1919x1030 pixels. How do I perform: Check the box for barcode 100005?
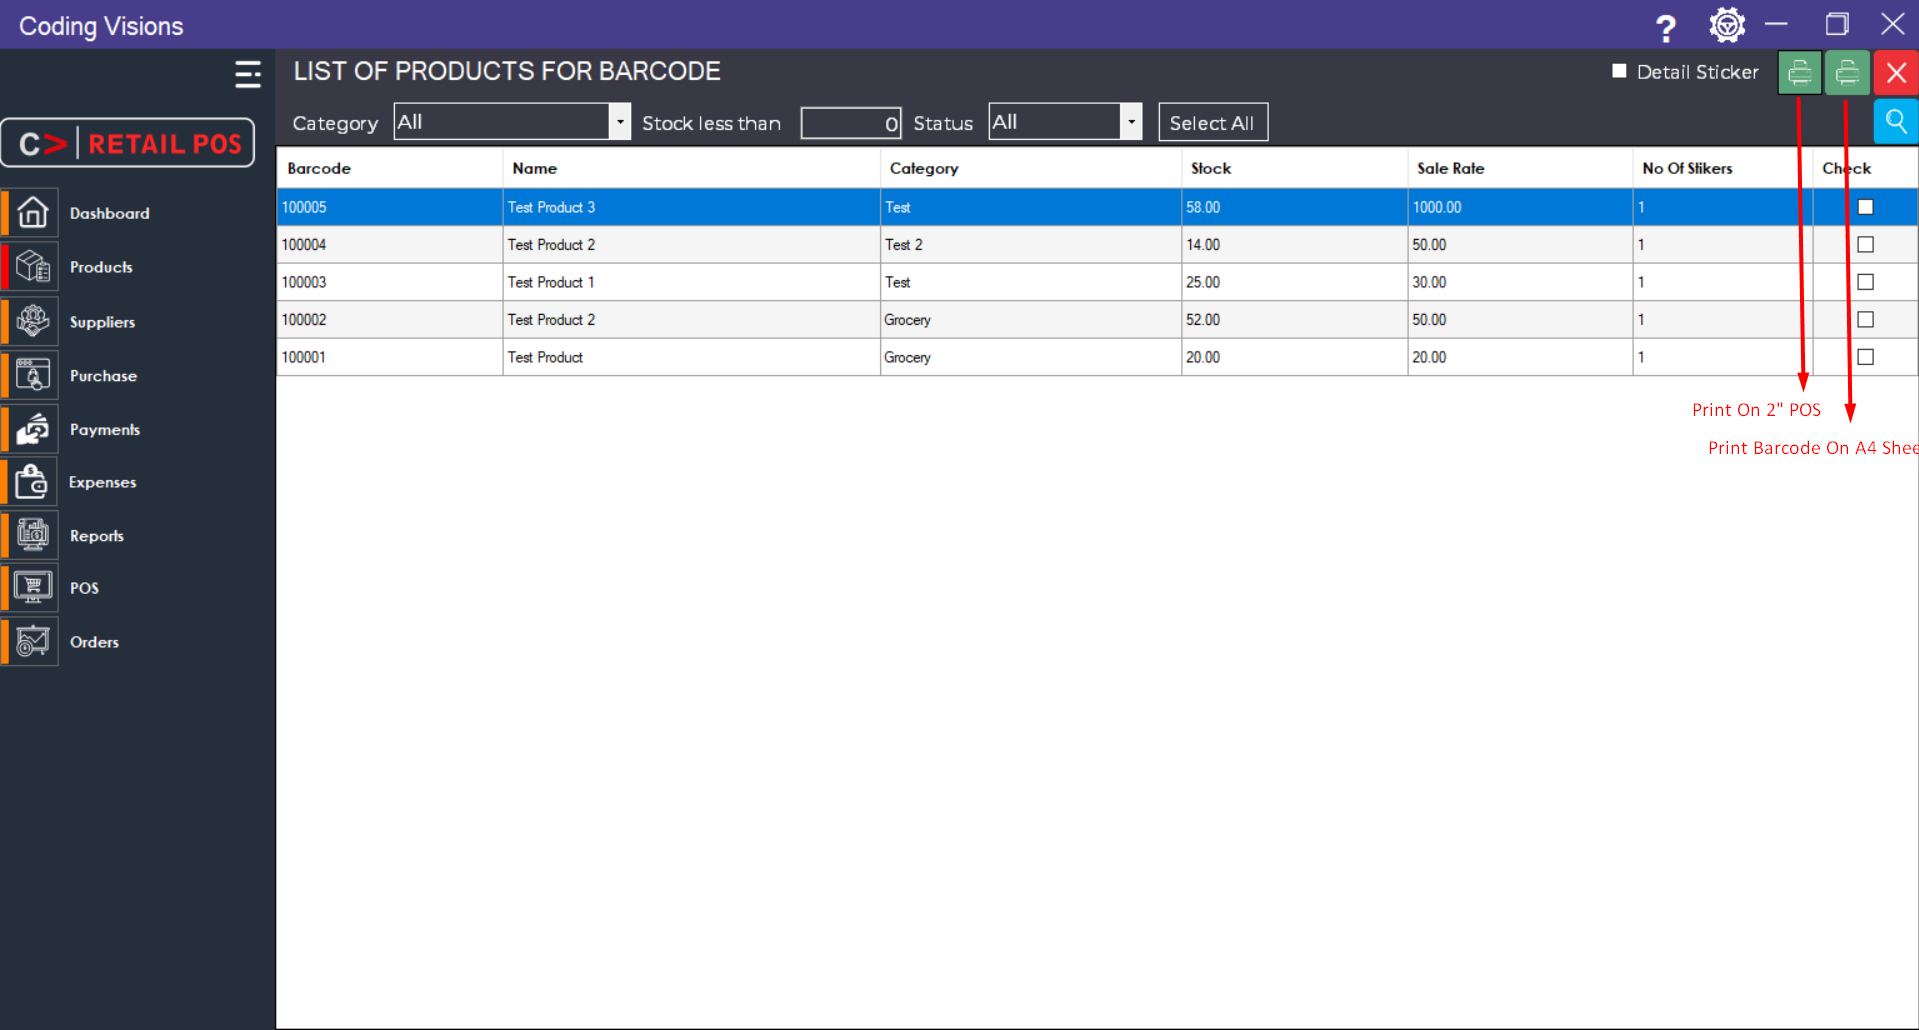pos(1865,207)
